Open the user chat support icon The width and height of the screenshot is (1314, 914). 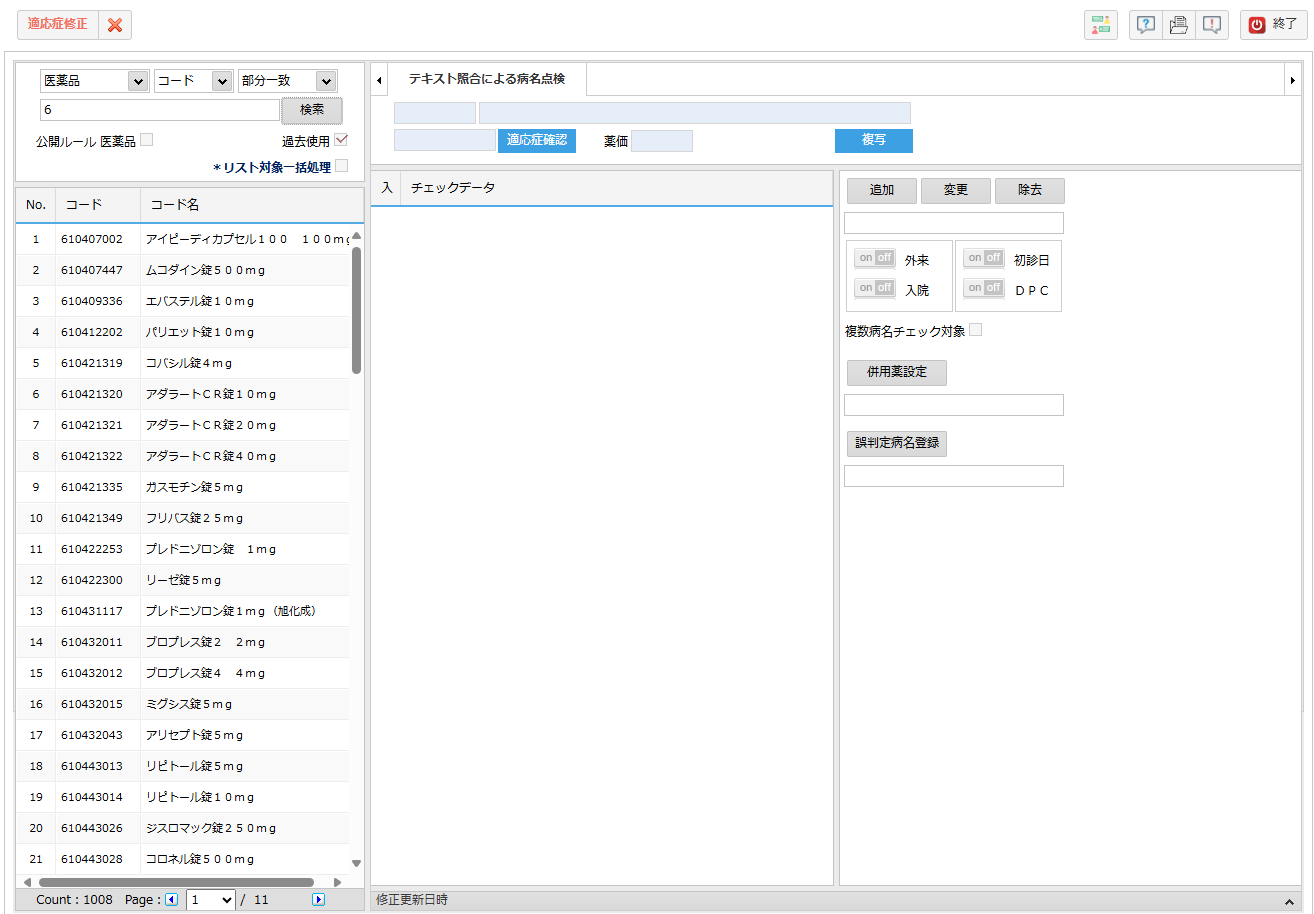click(1101, 25)
